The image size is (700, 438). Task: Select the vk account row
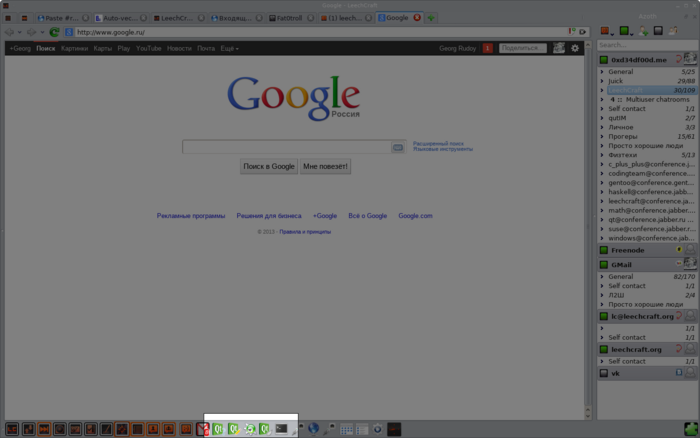647,373
